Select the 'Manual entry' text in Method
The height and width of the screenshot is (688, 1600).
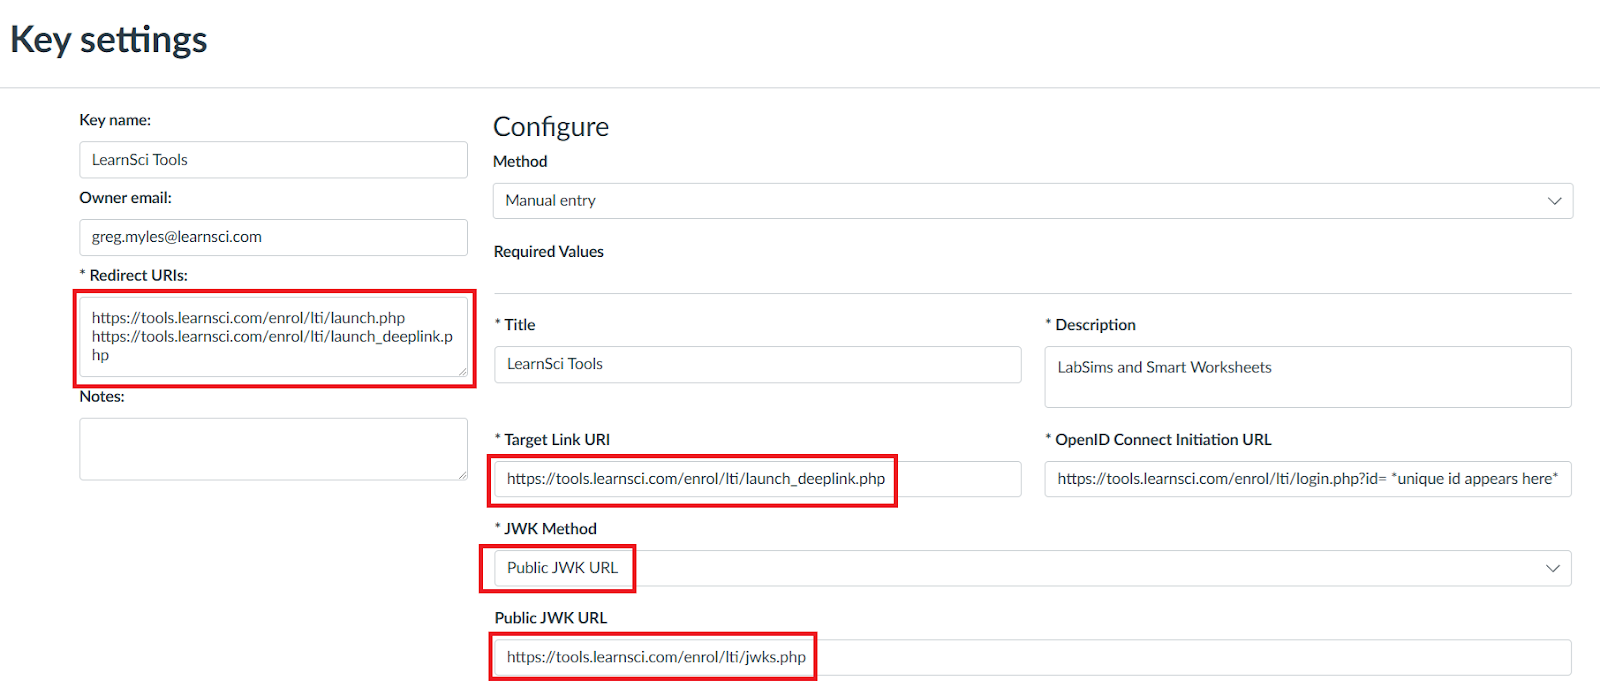coord(550,201)
